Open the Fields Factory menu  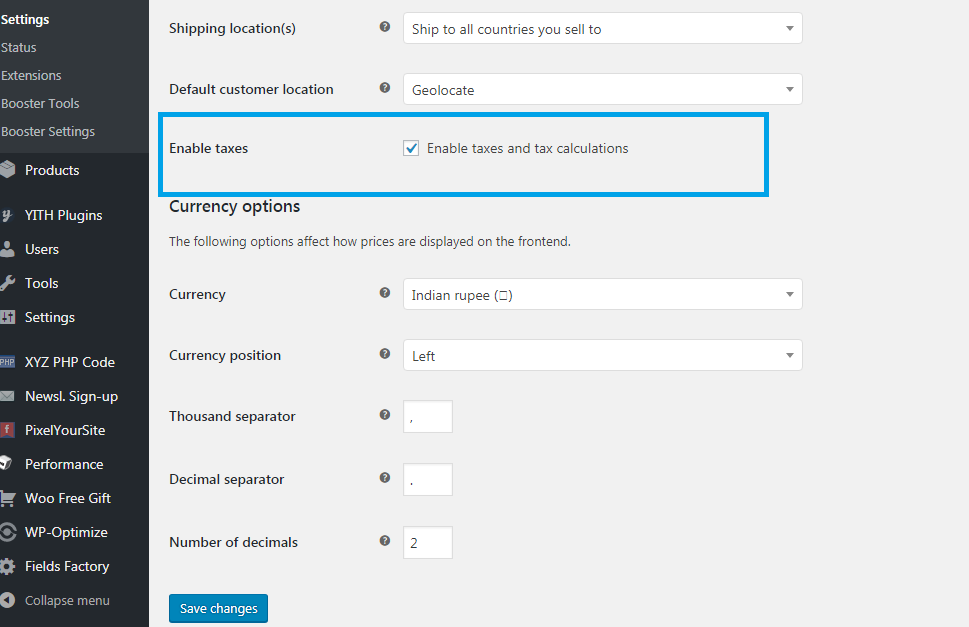(x=67, y=566)
